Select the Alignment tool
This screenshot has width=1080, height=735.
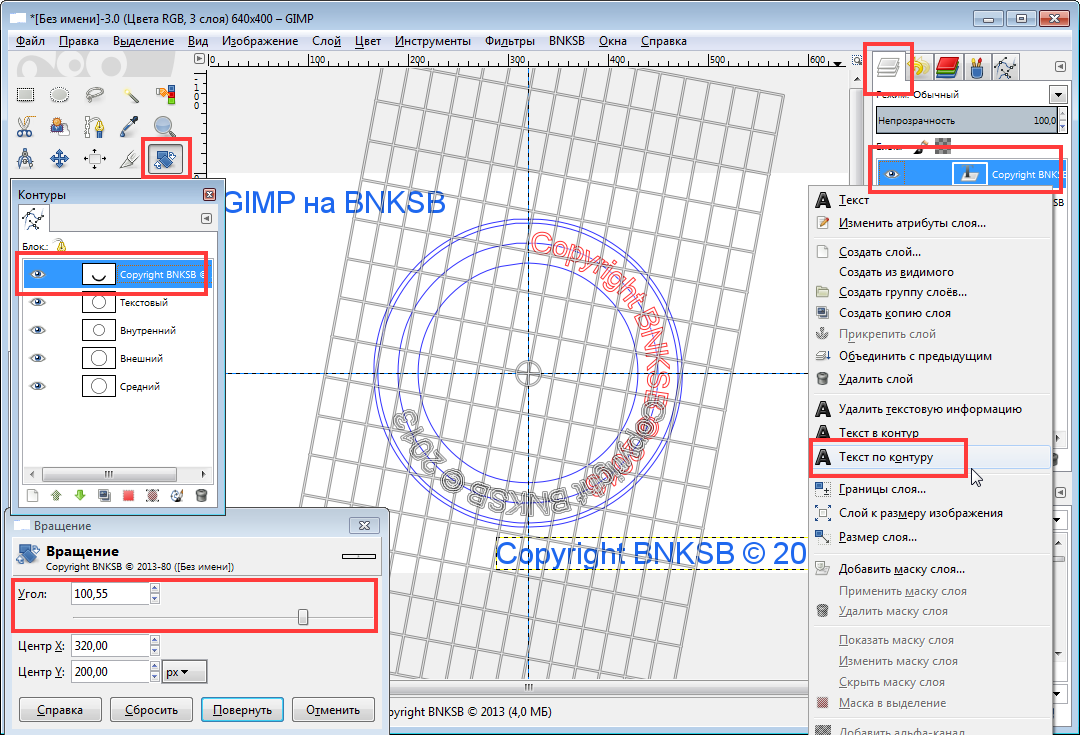tap(95, 159)
